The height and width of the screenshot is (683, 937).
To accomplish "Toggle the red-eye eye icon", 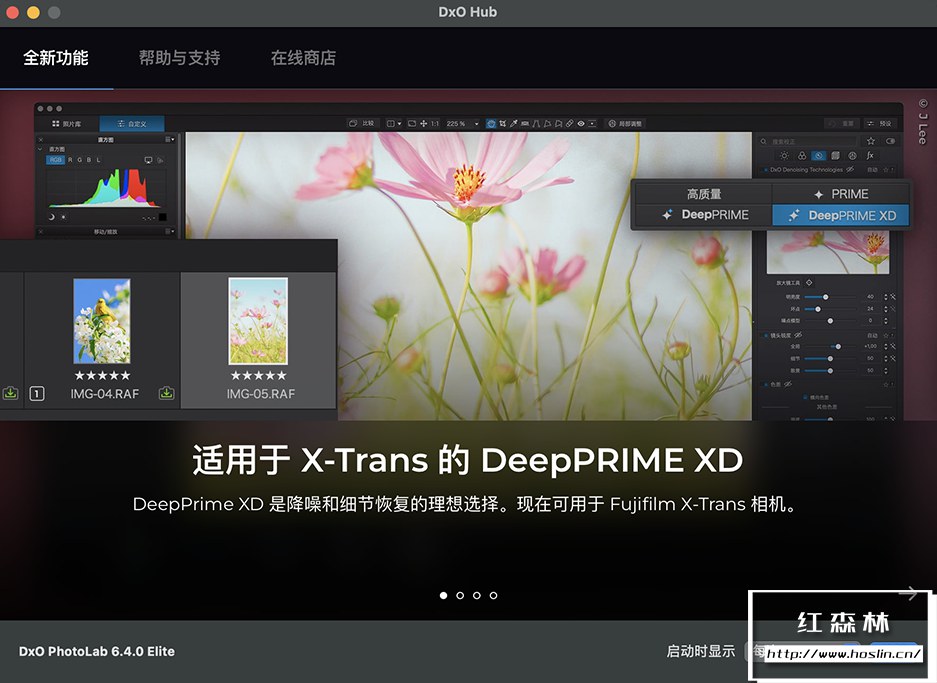I will point(581,124).
